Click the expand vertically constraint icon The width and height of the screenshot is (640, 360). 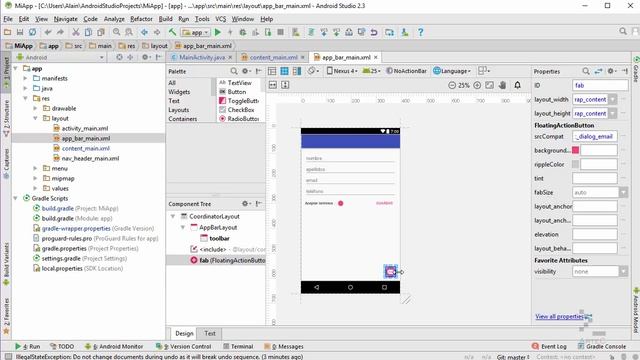click(x=285, y=85)
